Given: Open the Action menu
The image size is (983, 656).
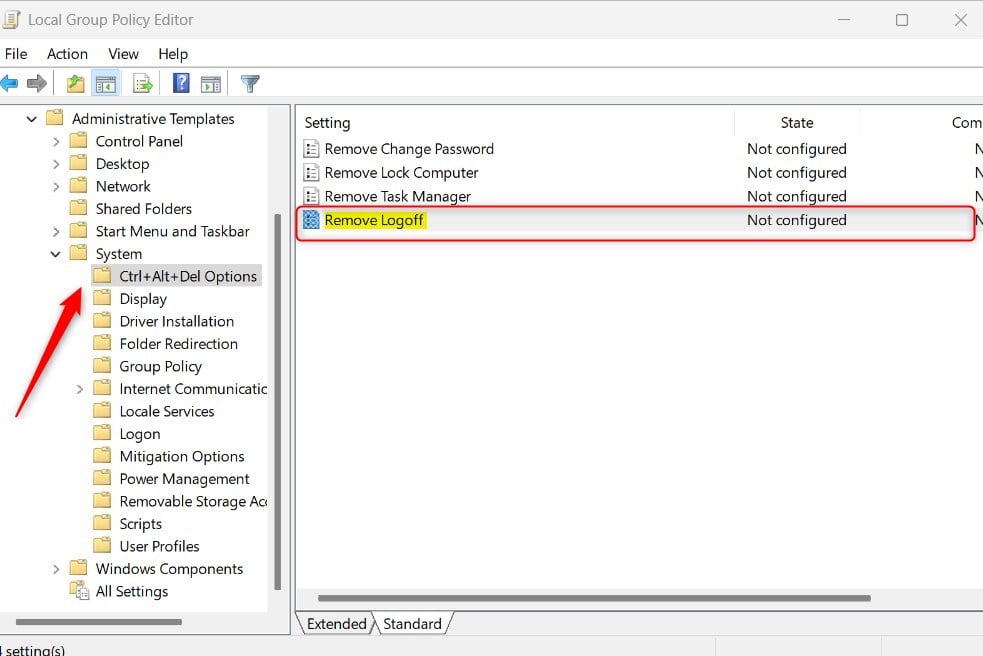Looking at the screenshot, I should coord(67,54).
